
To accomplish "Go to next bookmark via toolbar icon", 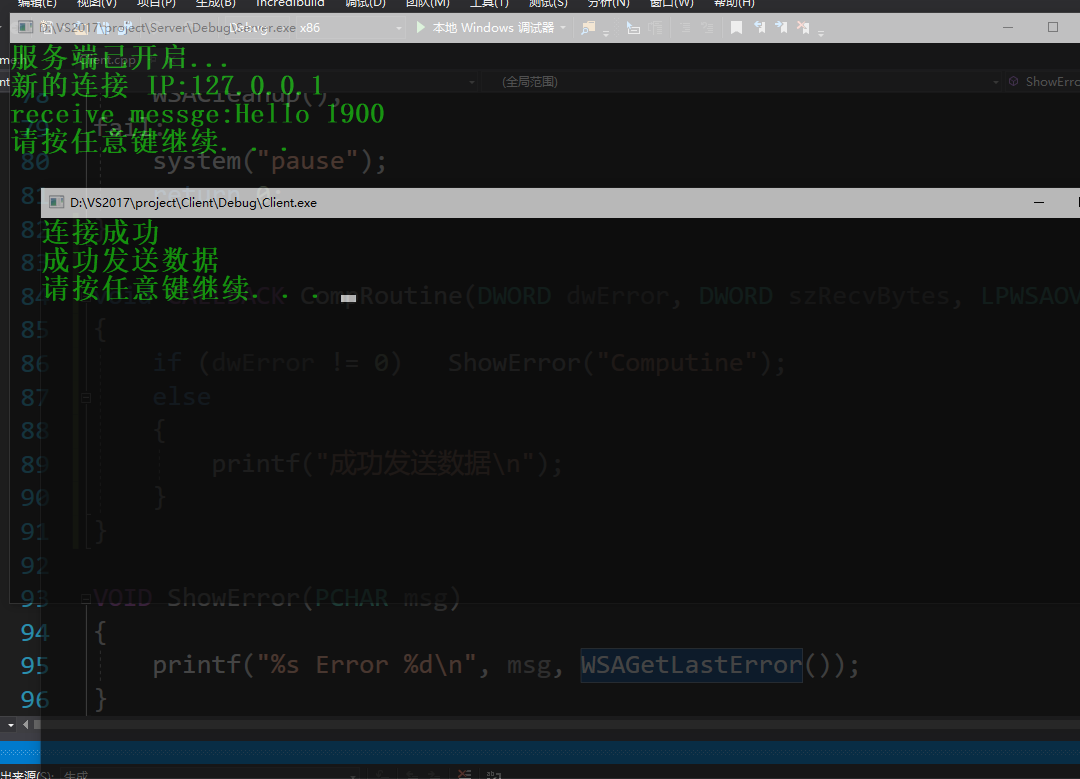I will click(781, 28).
